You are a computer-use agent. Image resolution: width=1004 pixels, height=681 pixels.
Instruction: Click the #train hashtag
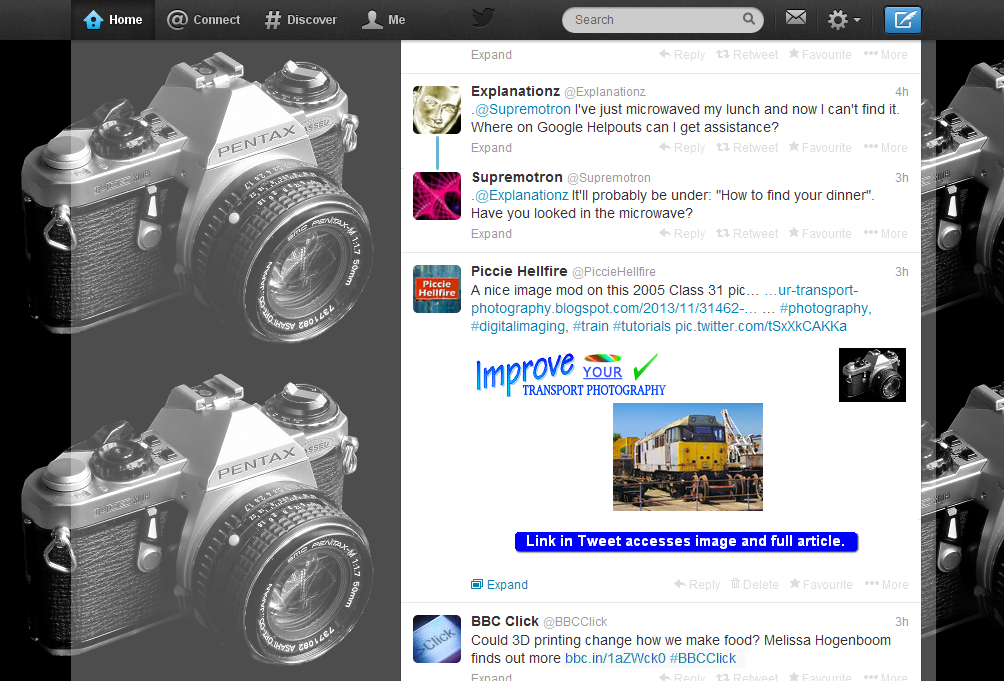point(590,326)
